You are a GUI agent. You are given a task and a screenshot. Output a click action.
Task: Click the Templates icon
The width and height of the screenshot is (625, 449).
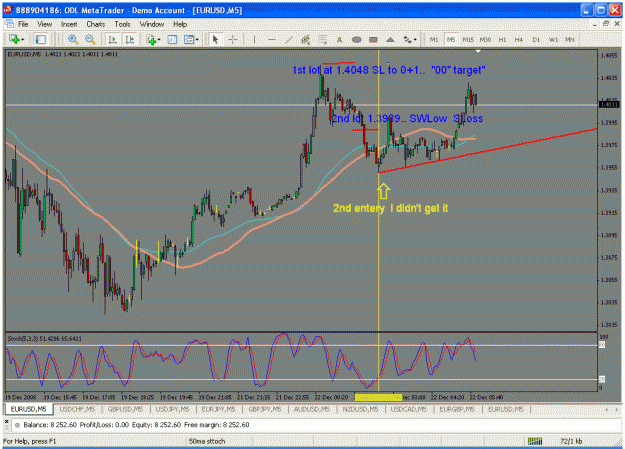(x=189, y=39)
